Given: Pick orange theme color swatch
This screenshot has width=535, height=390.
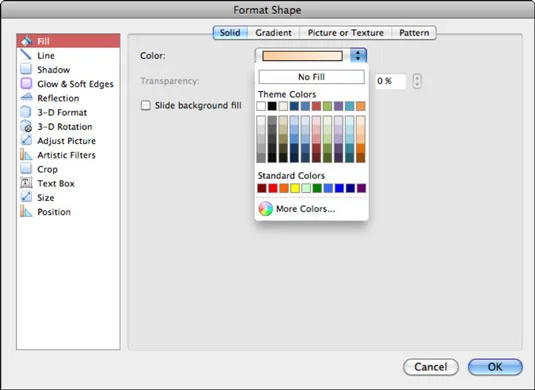Looking at the screenshot, I should click(x=361, y=106).
